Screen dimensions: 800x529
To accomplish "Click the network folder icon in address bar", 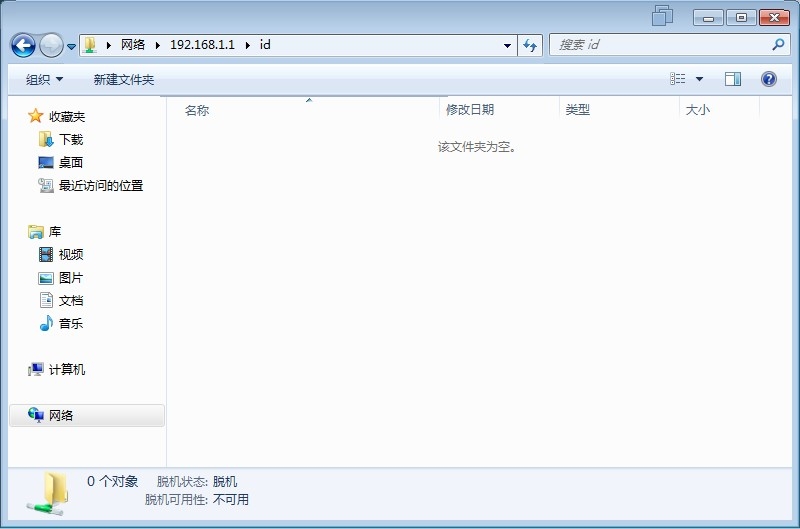I will 90,45.
